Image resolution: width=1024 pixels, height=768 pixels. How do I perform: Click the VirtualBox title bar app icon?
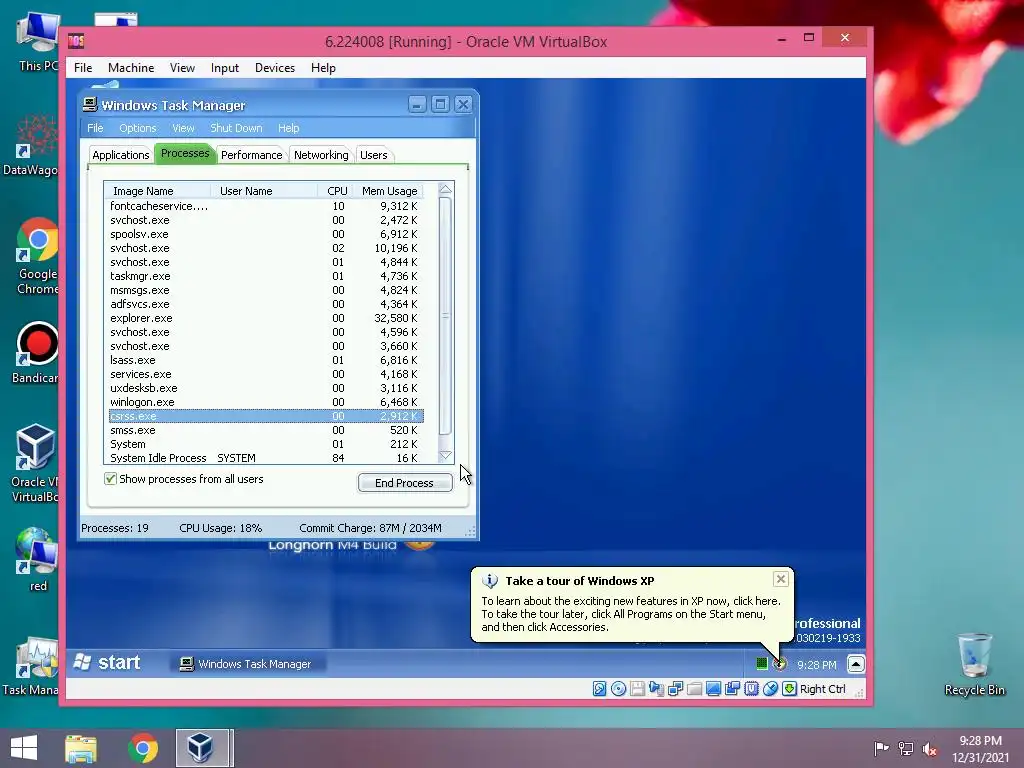pos(76,41)
